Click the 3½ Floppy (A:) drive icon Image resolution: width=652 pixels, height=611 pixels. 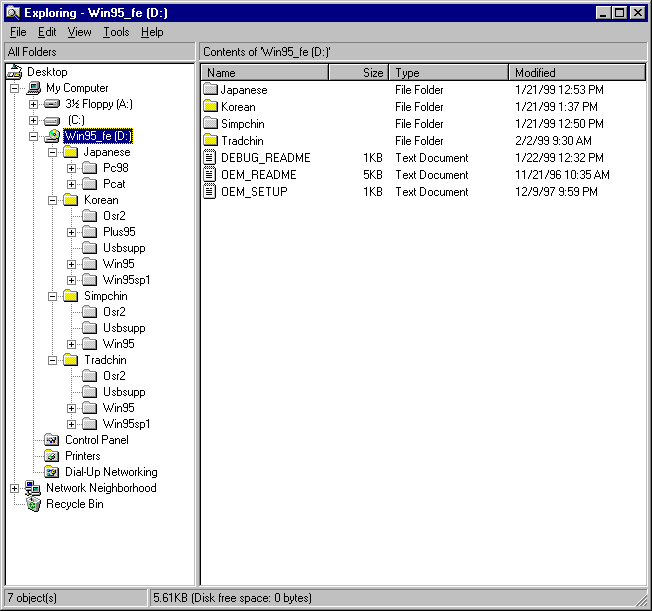pos(52,104)
